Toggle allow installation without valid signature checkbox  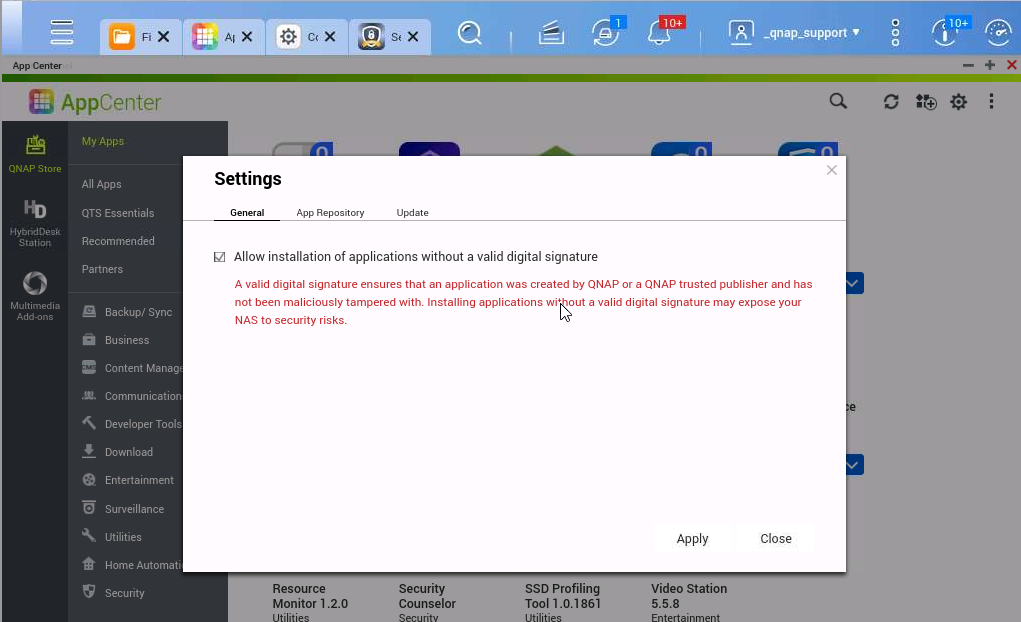point(219,257)
